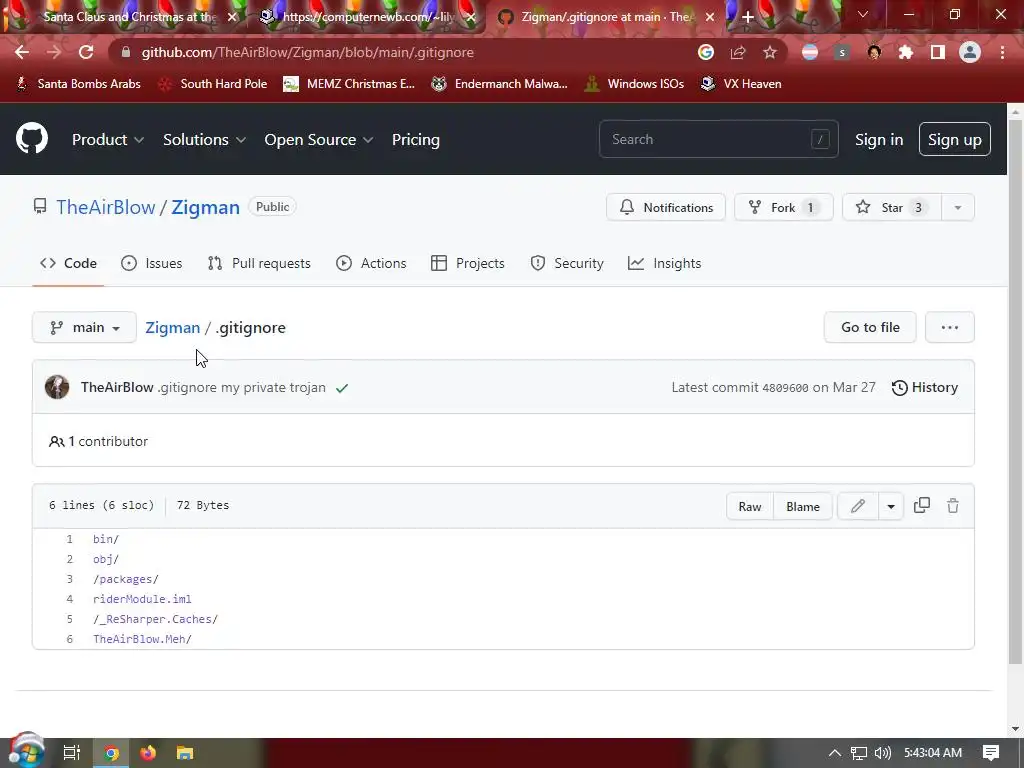Image resolution: width=1024 pixels, height=768 pixels.
Task: Open the Projects tab
Action: click(468, 263)
